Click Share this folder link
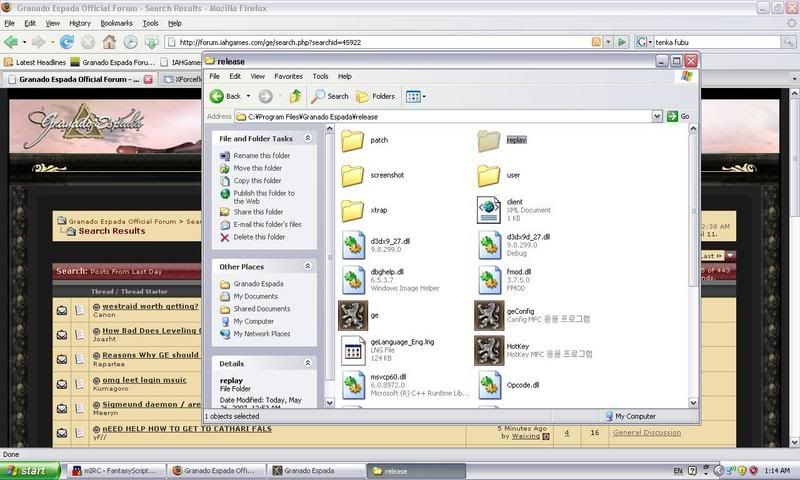The image size is (800, 480). 258,212
